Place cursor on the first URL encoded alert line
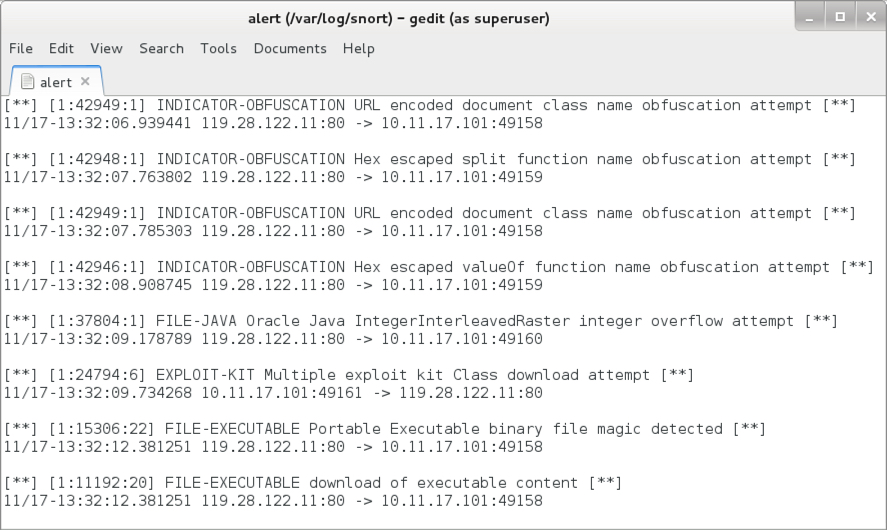 point(430,105)
